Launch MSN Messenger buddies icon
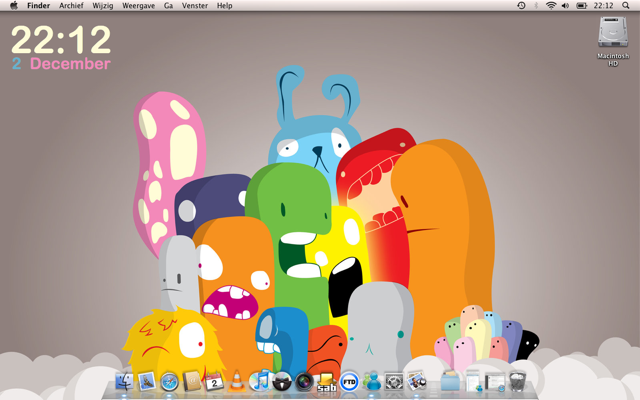The height and width of the screenshot is (400, 640). coord(372,382)
